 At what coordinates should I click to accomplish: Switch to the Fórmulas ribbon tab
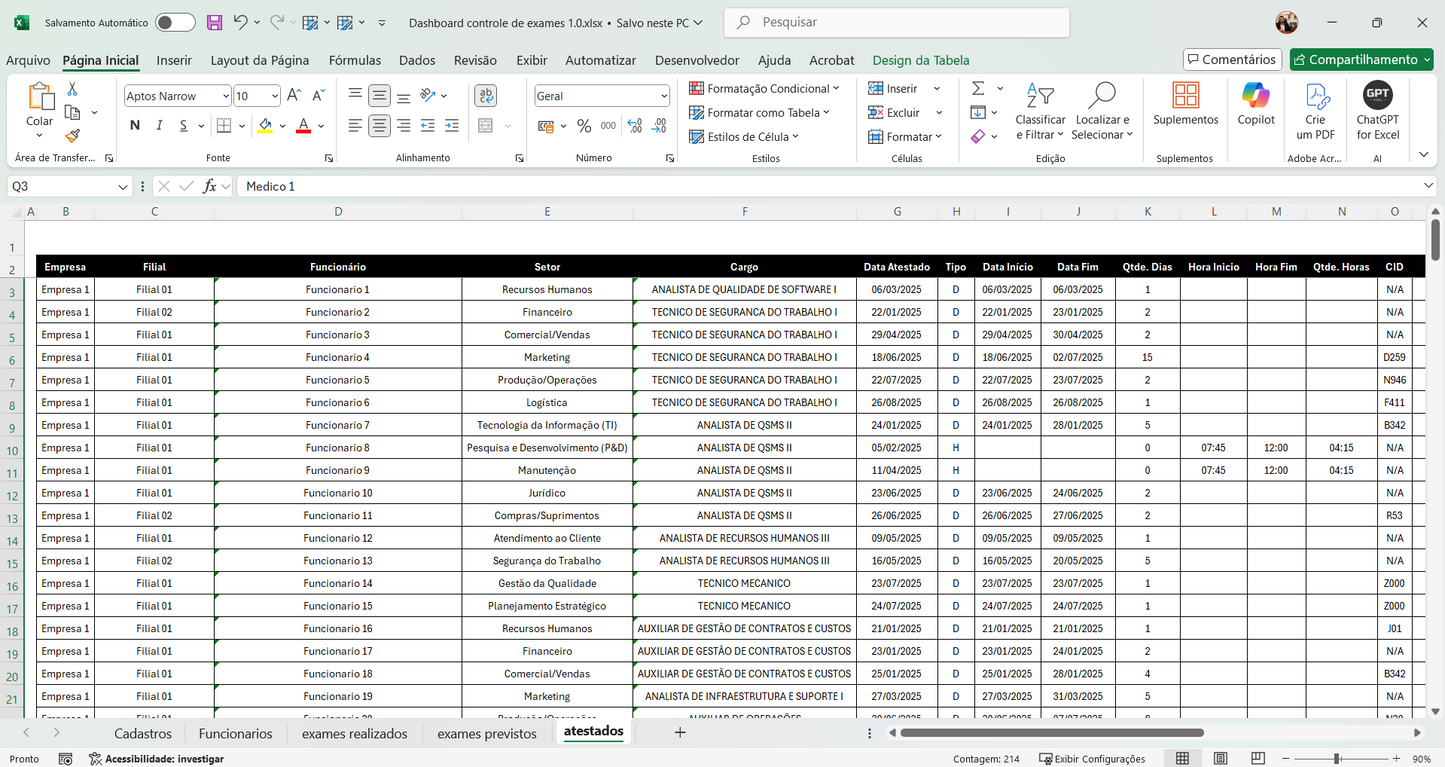pyautogui.click(x=355, y=60)
